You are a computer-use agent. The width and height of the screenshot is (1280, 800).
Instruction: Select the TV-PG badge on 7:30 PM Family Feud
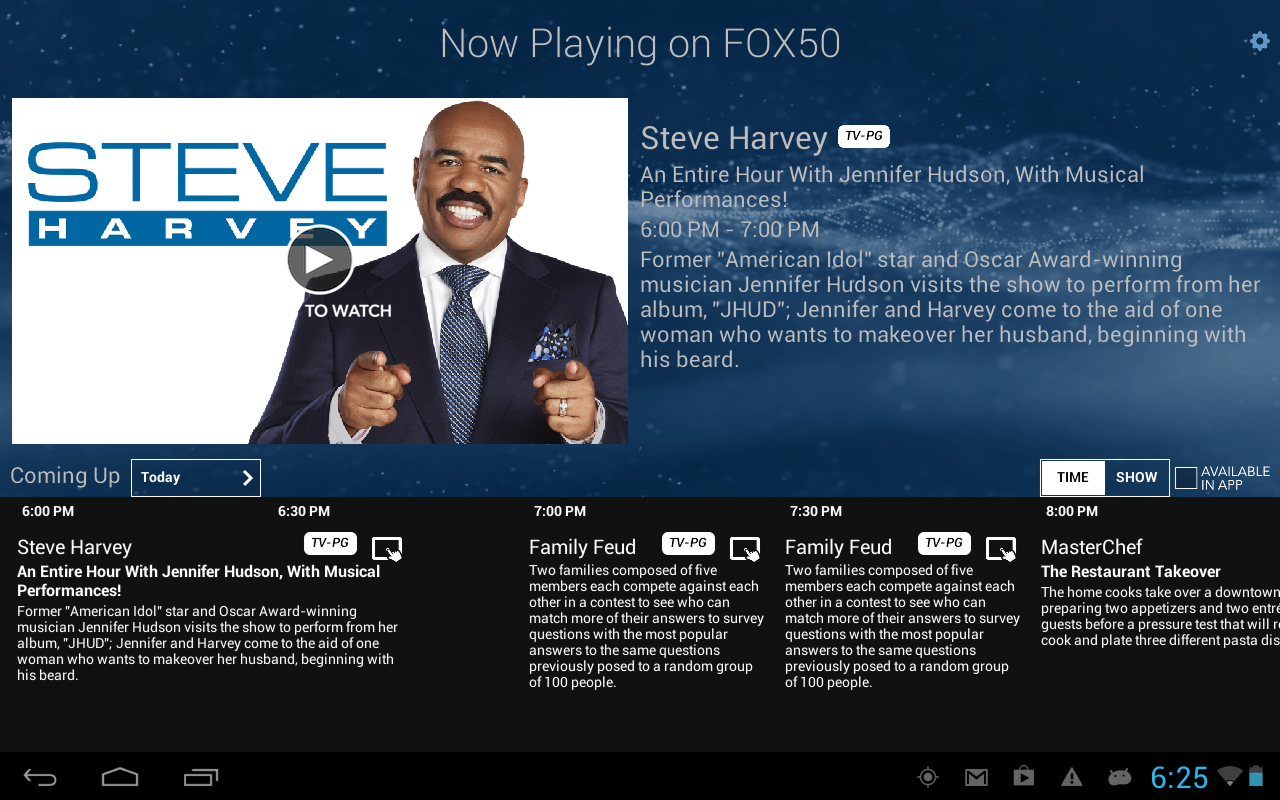[944, 543]
